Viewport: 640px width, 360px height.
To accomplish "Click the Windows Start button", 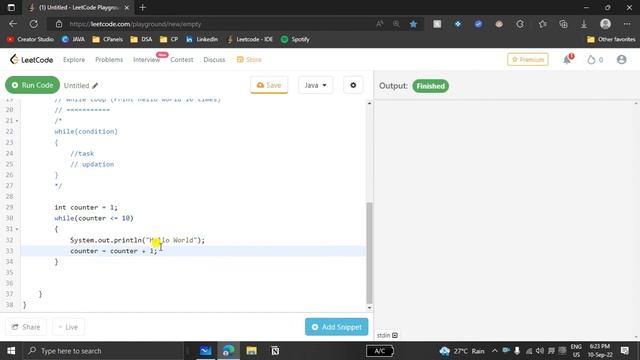I will 11,351.
